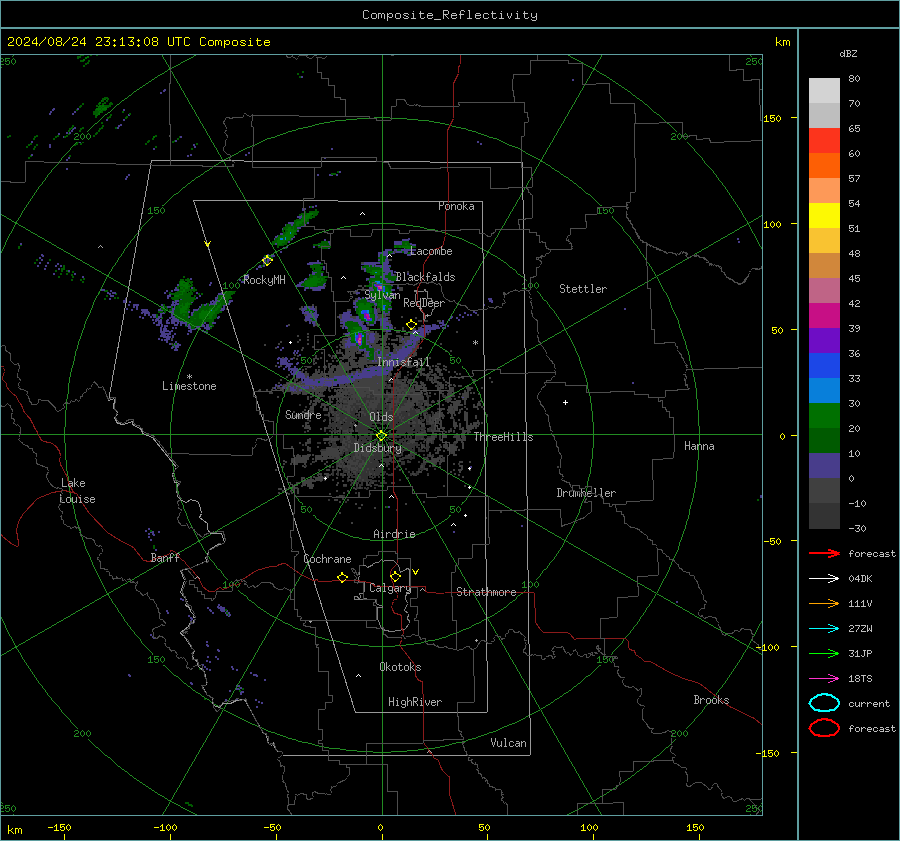
Task: Select the magenta swatch in the dBZ scale
Action: (824, 316)
